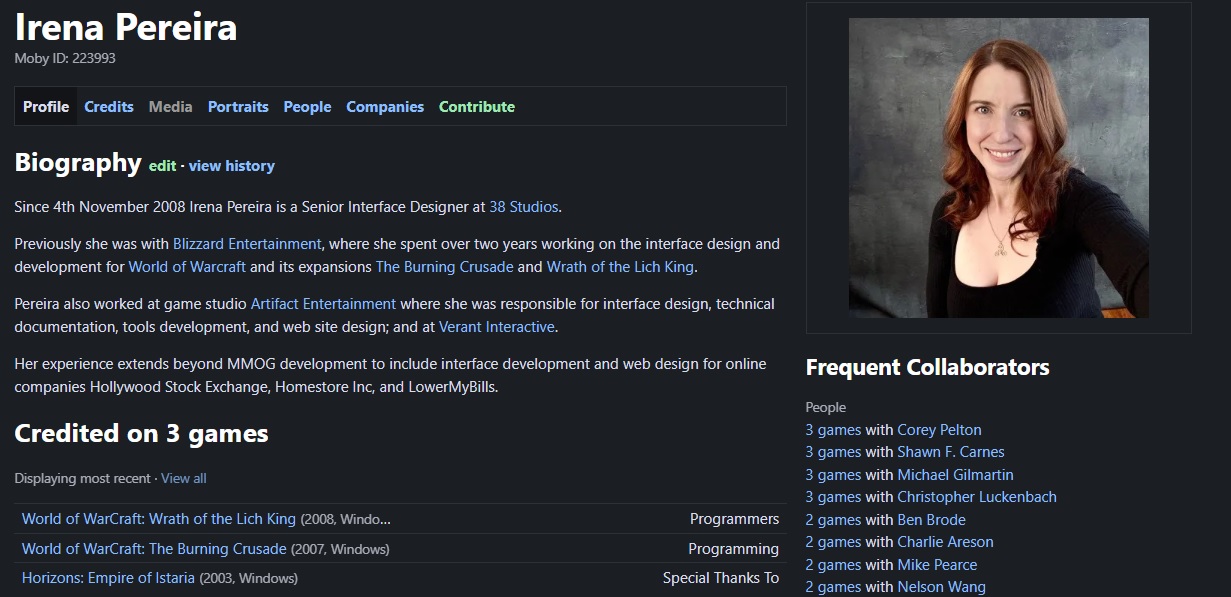Click the portrait photo thumbnail

[x=998, y=168]
